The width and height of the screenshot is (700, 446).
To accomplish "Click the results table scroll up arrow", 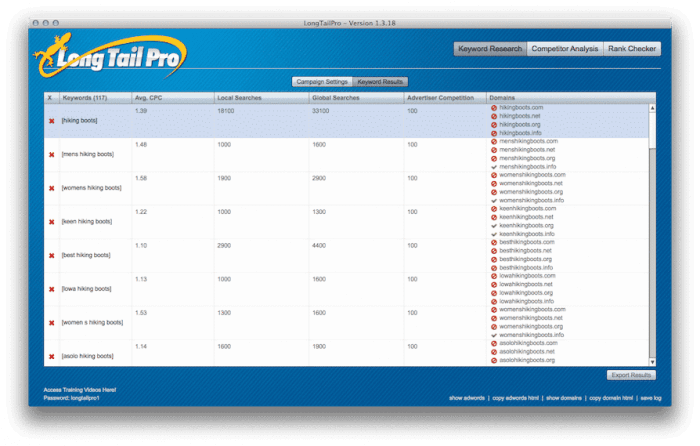I will 652,108.
